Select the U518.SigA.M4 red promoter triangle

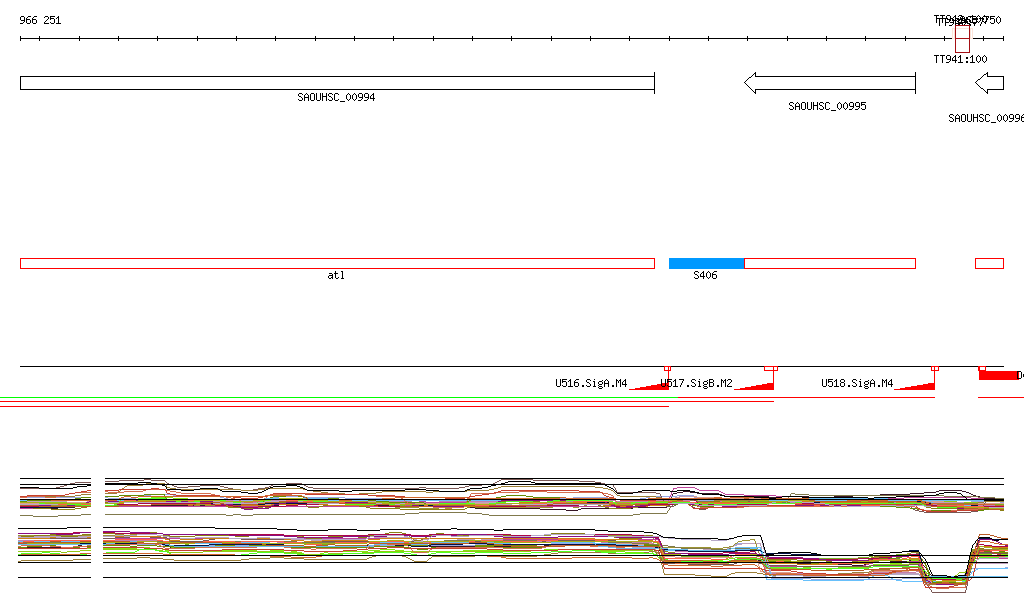pyautogui.click(x=919, y=385)
